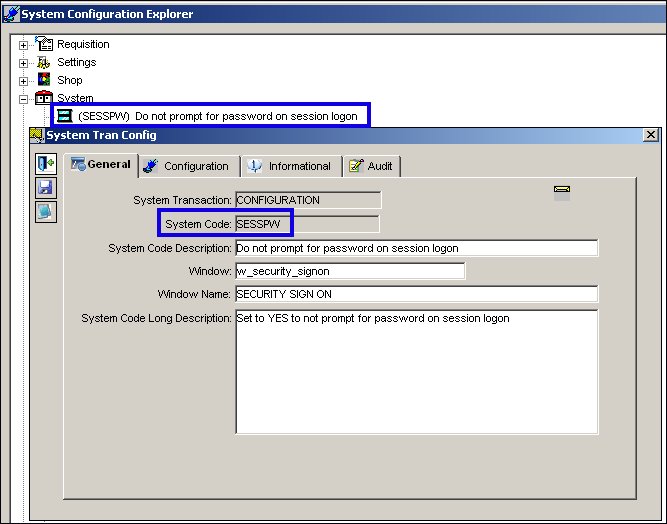Image resolution: width=667 pixels, height=524 pixels.
Task: Click the third sidebar icon below save
Action: tap(46, 211)
